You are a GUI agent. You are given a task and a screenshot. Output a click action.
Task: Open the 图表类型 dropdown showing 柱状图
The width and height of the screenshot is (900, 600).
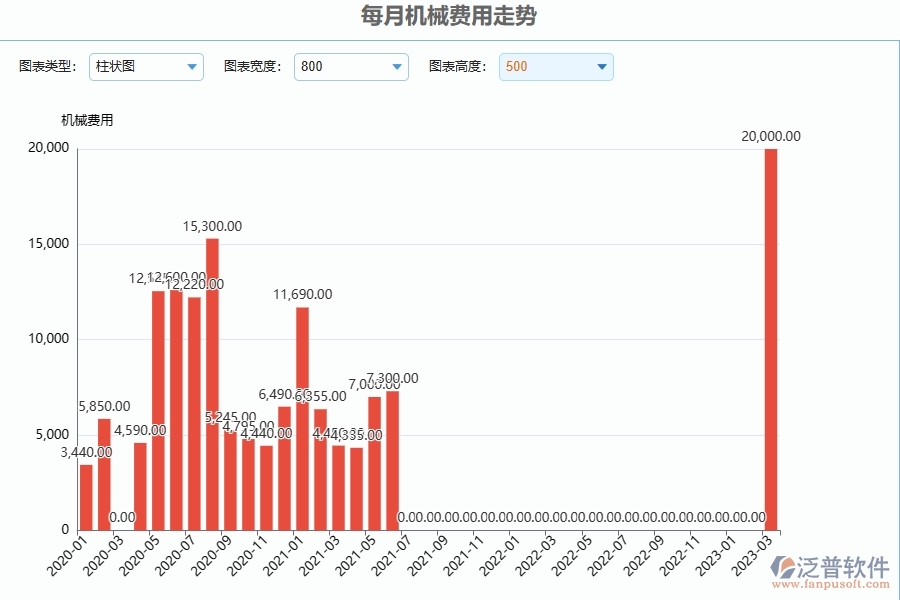point(146,67)
